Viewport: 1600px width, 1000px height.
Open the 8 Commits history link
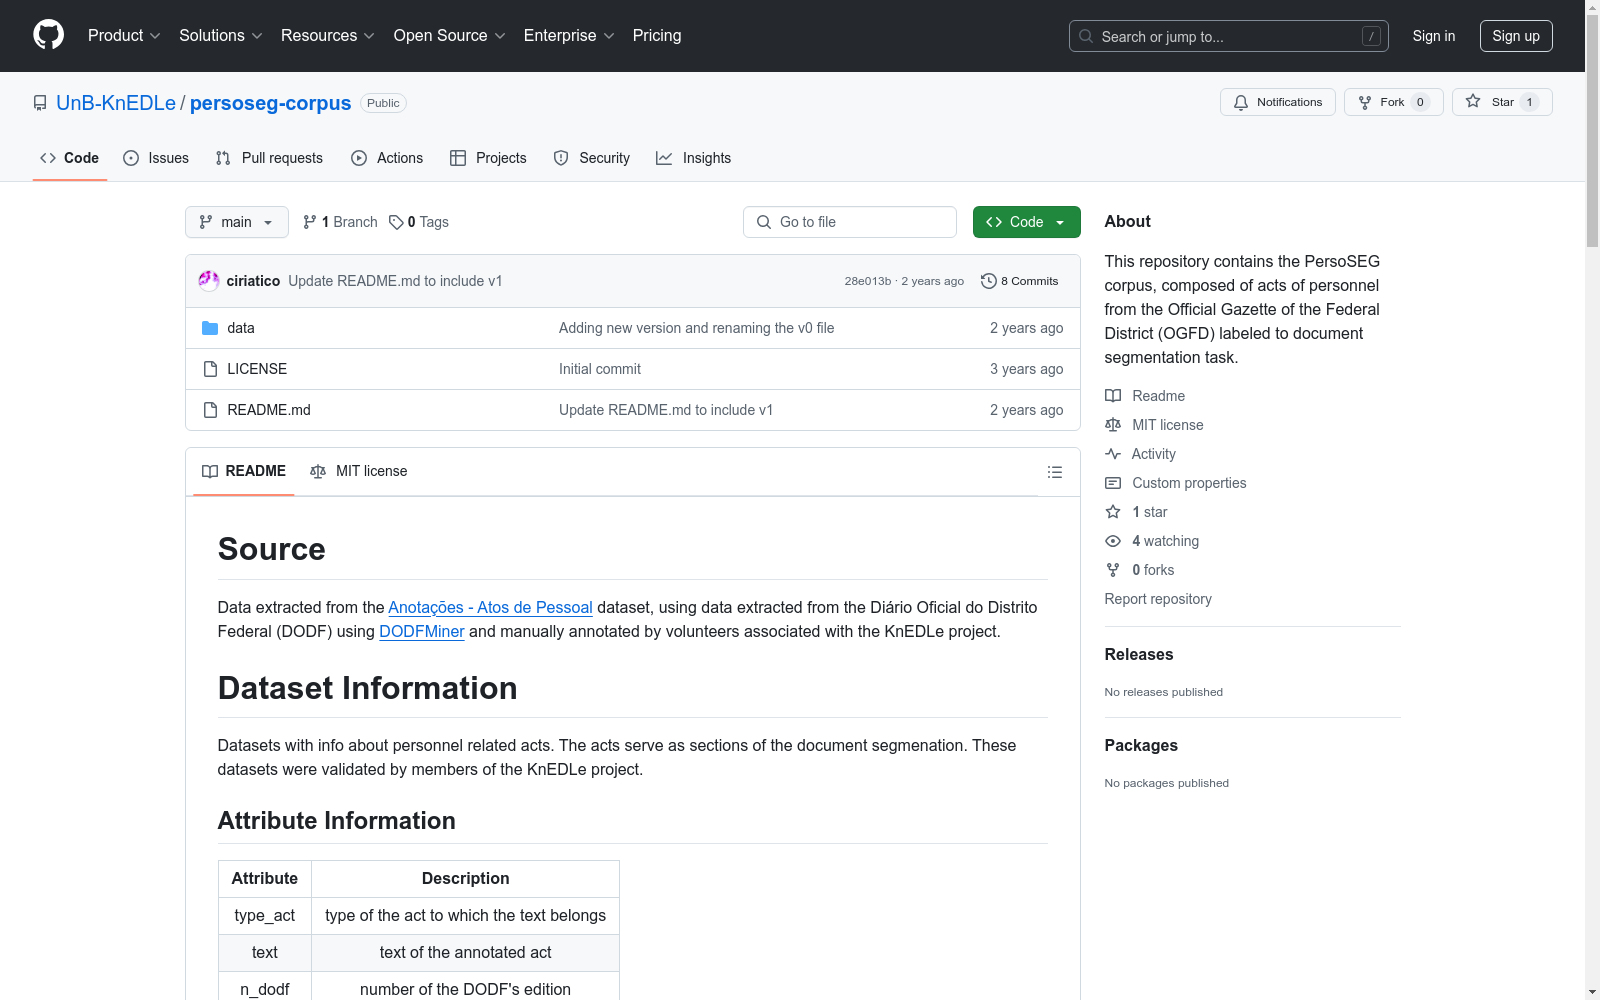click(1019, 281)
